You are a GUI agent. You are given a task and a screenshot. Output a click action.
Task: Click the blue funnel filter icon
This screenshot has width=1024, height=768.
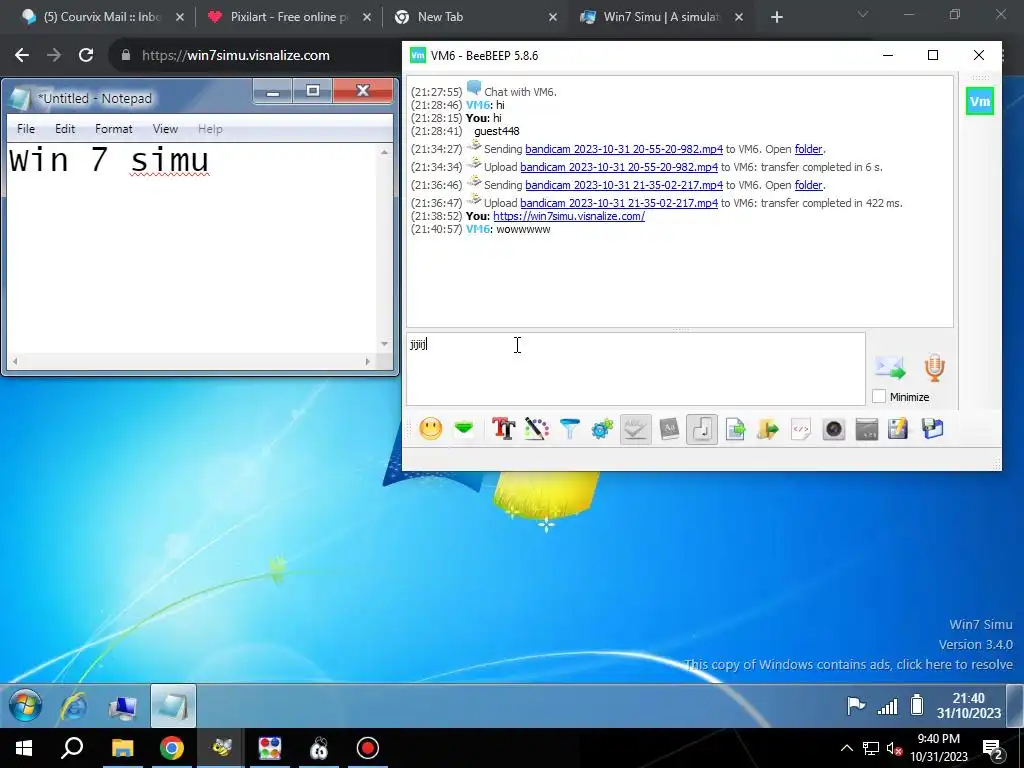pos(569,429)
